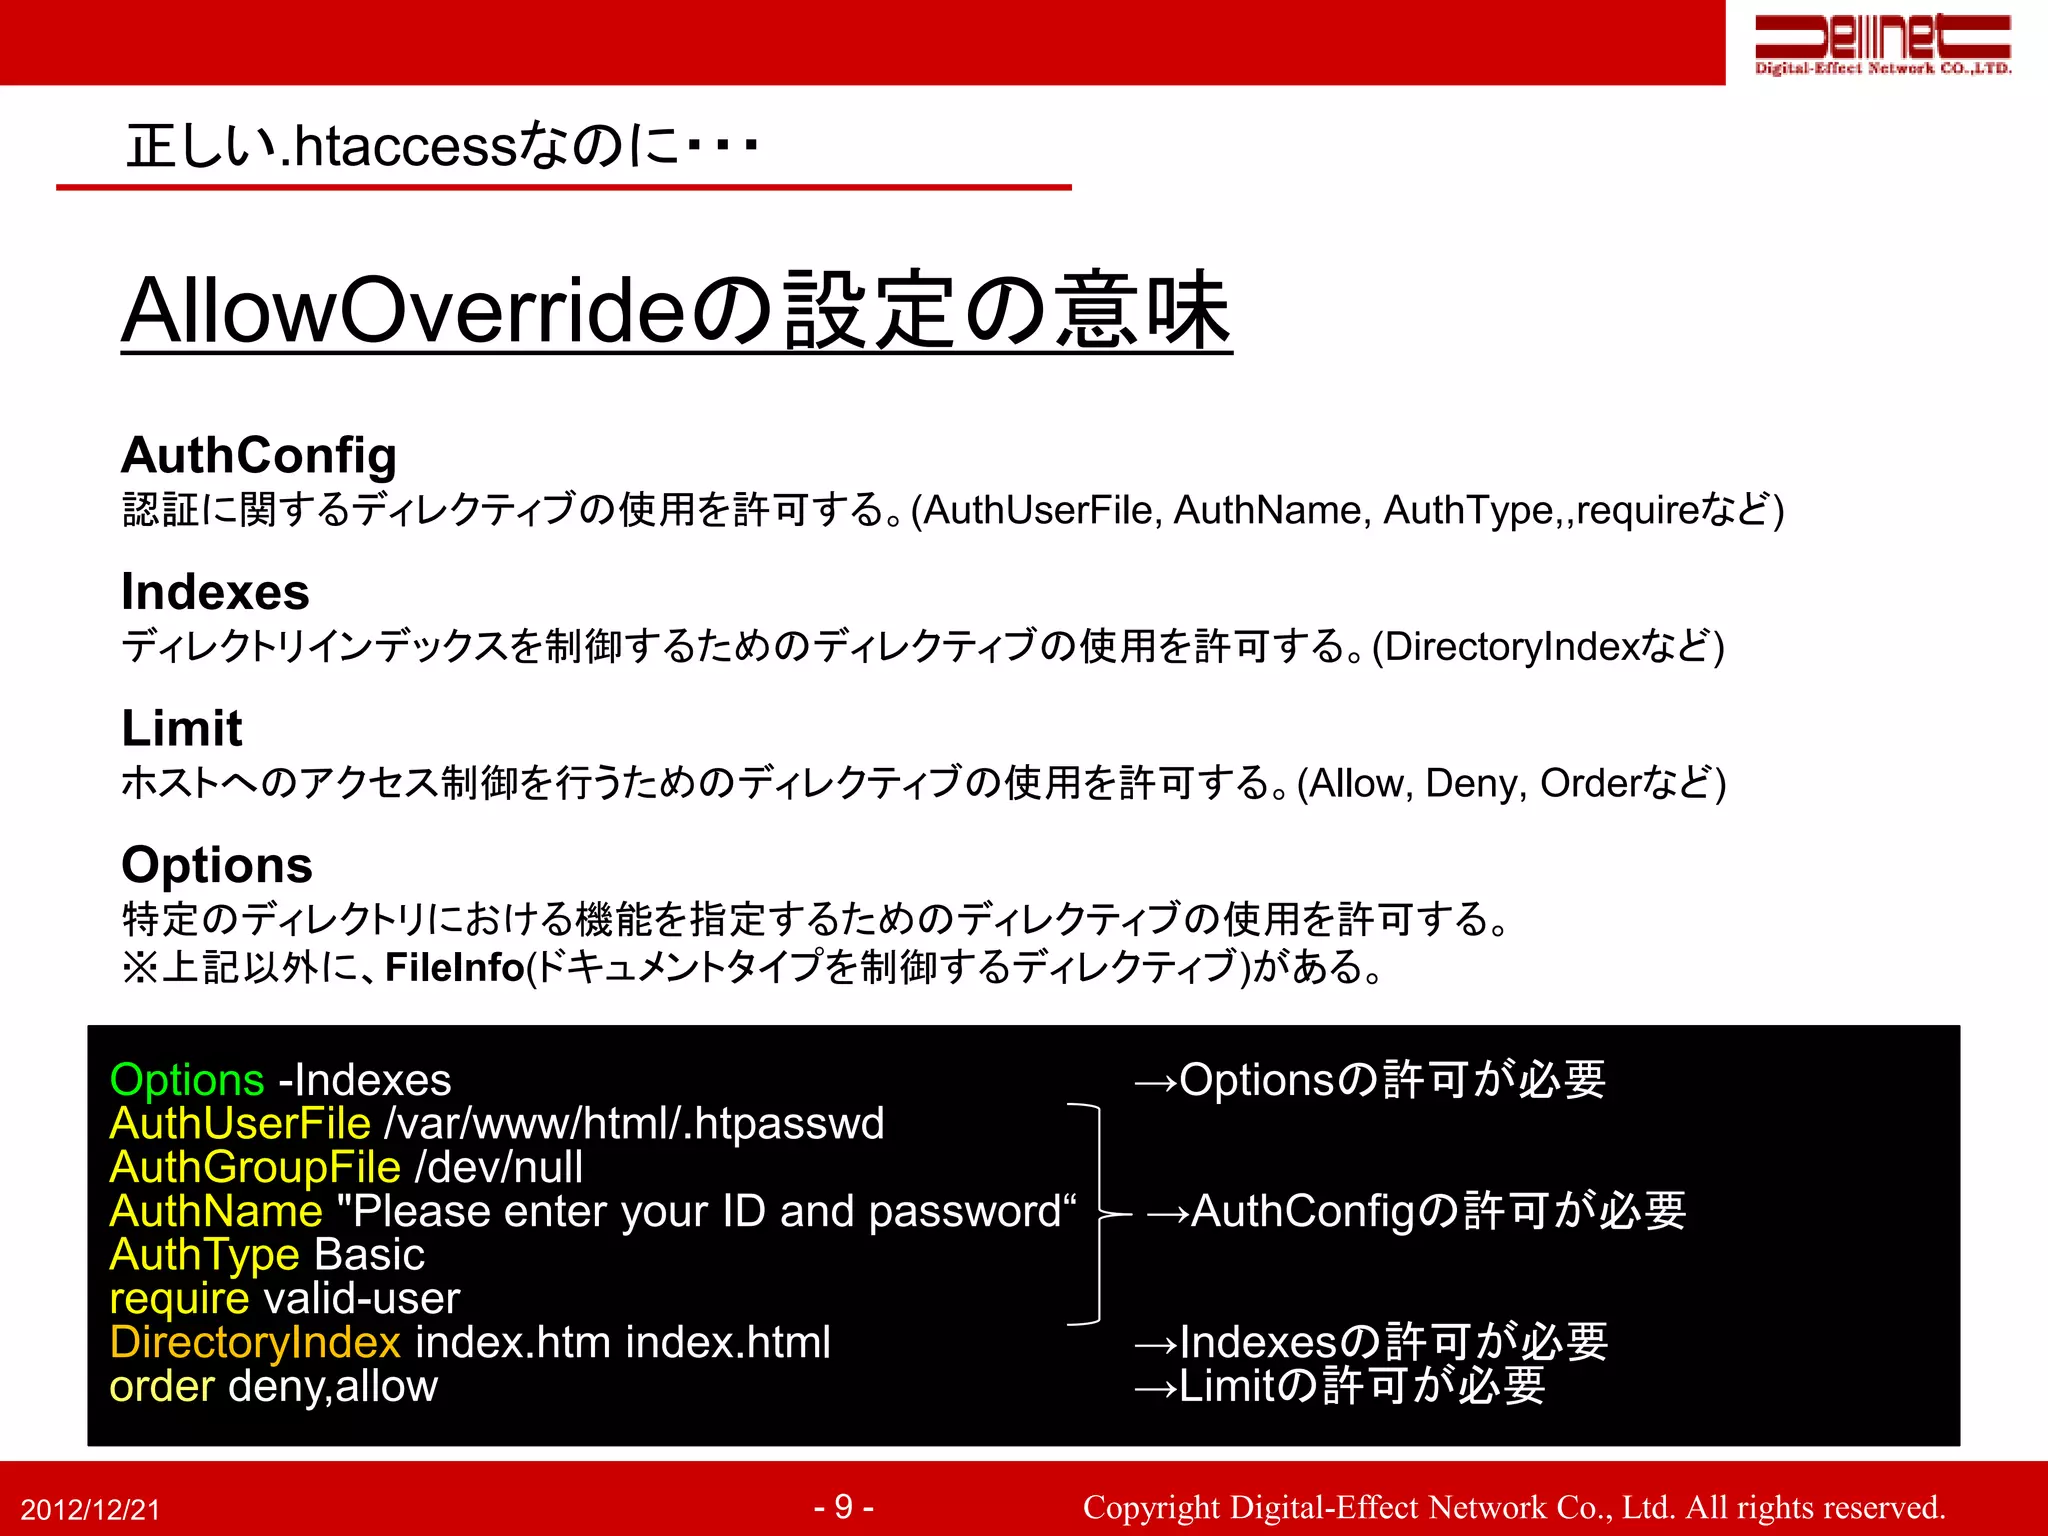Image resolution: width=2048 pixels, height=1536 pixels.
Task: Click the code line 'Options -Indexes'
Action: click(280, 1080)
